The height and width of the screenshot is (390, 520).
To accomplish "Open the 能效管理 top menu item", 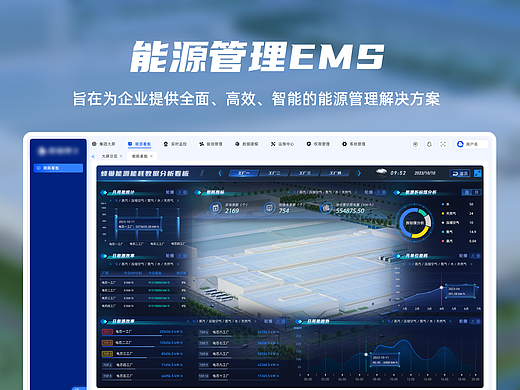I will pos(211,144).
